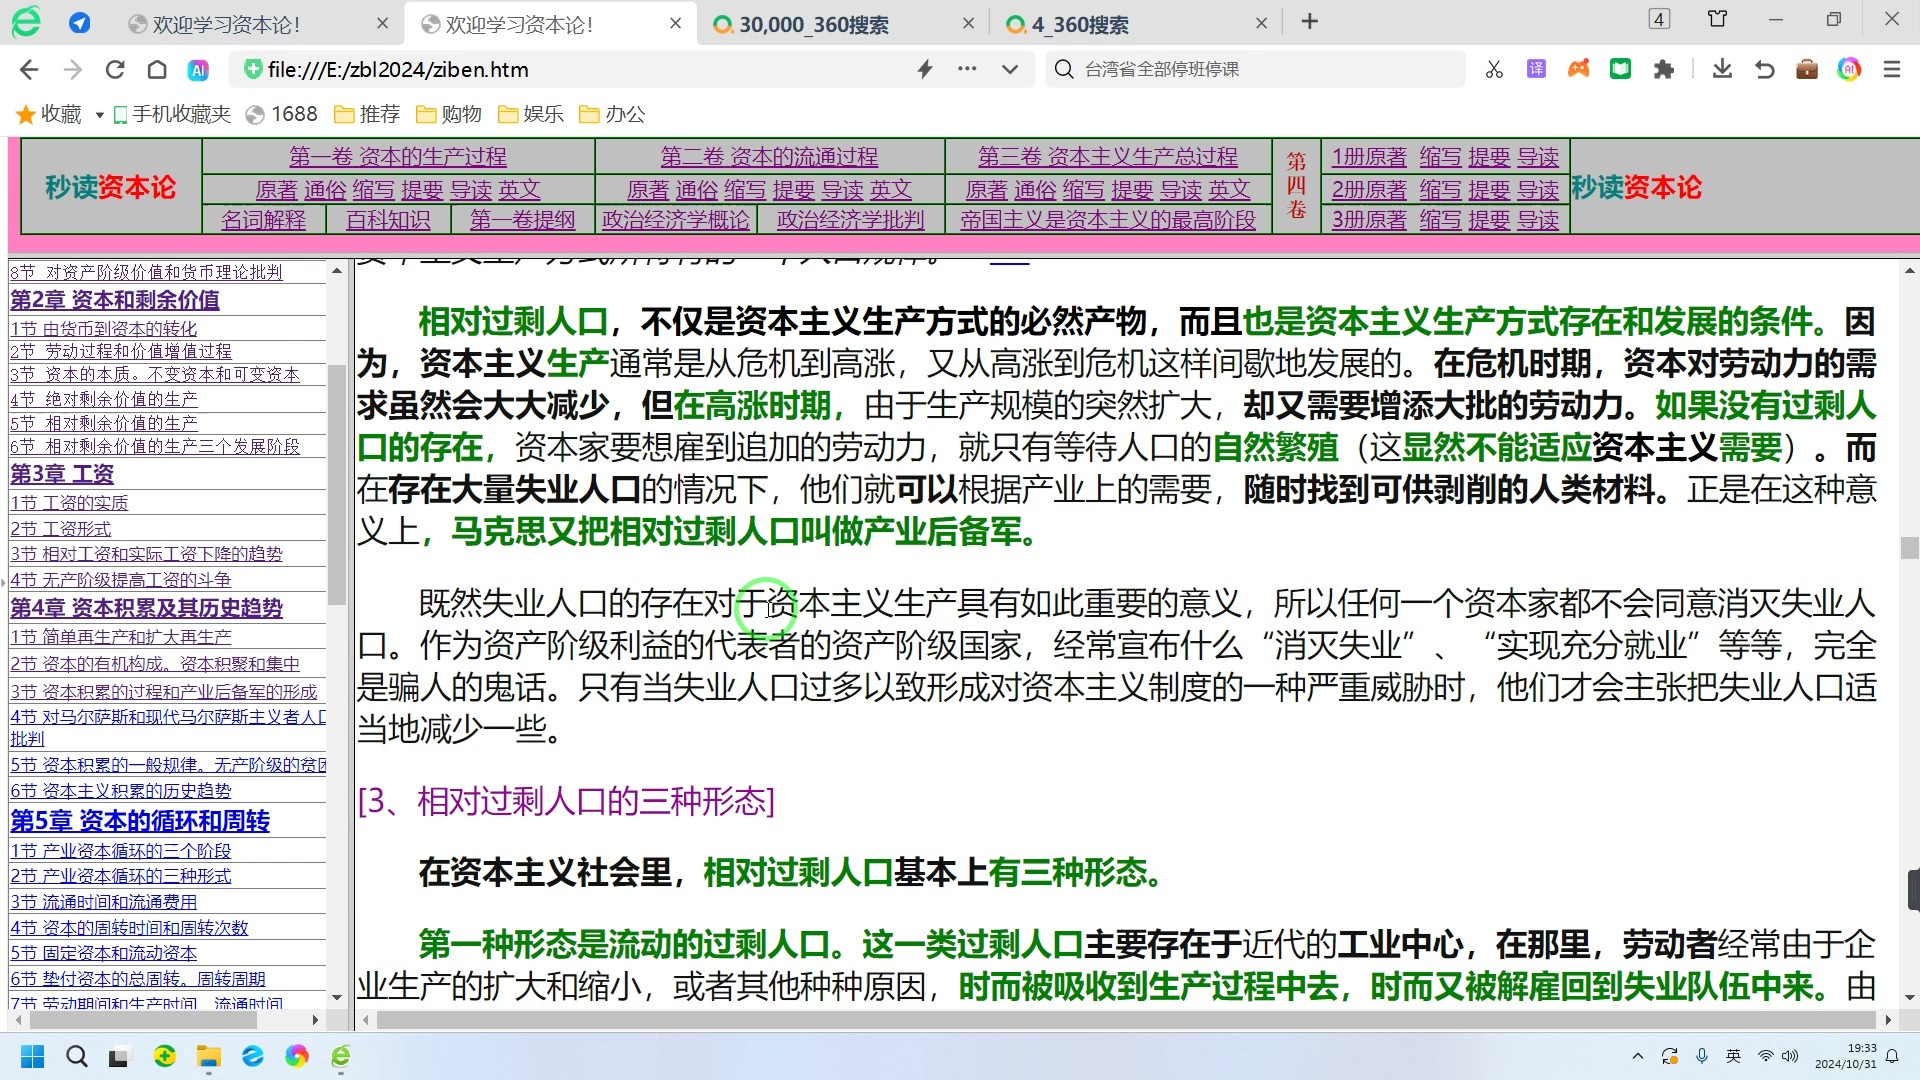The width and height of the screenshot is (1920, 1080).
Task: Open 帝国主义是资本主义的最高阶段 link
Action: pyautogui.click(x=1108, y=220)
